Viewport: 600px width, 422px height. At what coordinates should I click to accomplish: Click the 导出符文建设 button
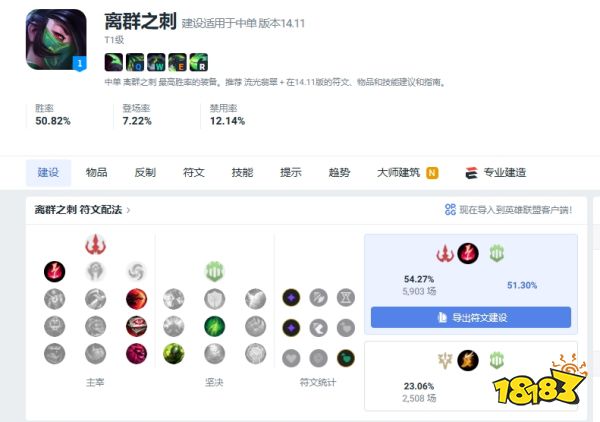click(x=471, y=317)
